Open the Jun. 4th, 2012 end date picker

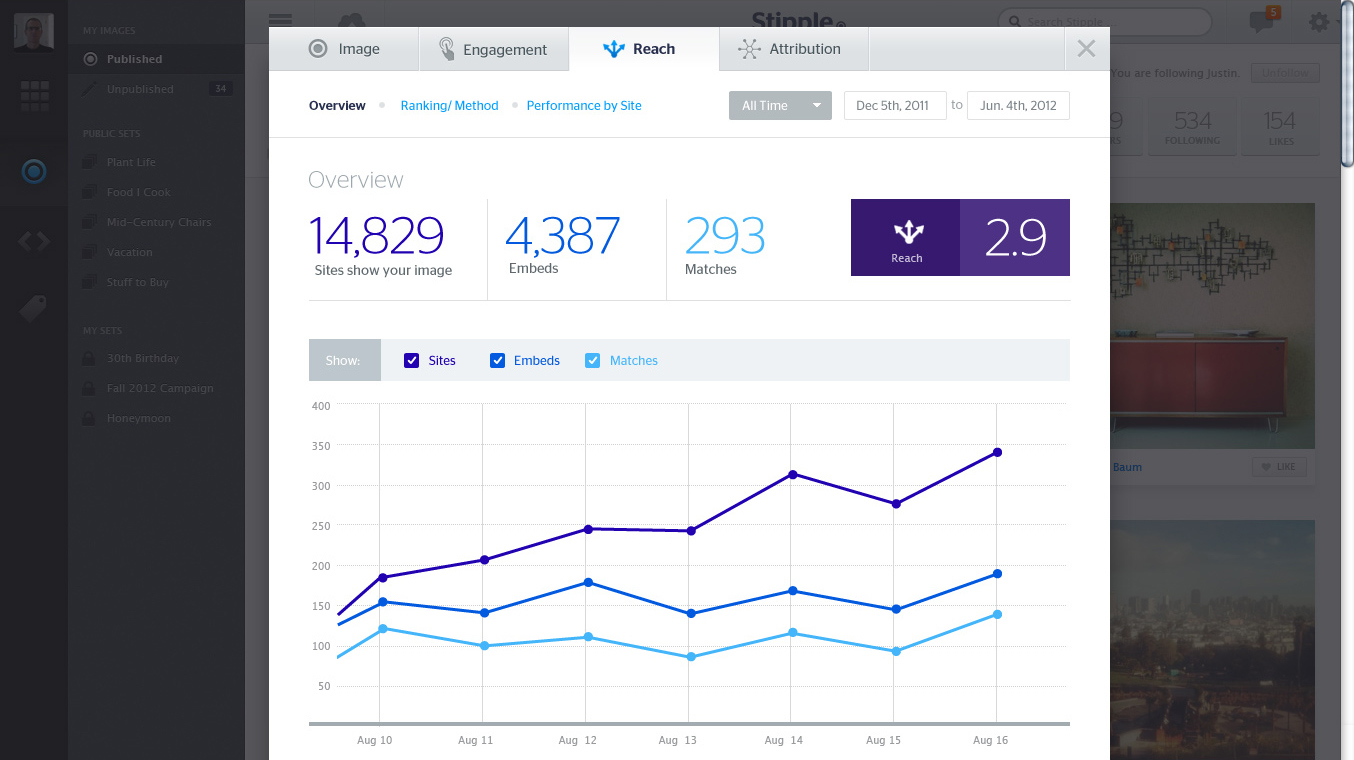coord(1018,106)
